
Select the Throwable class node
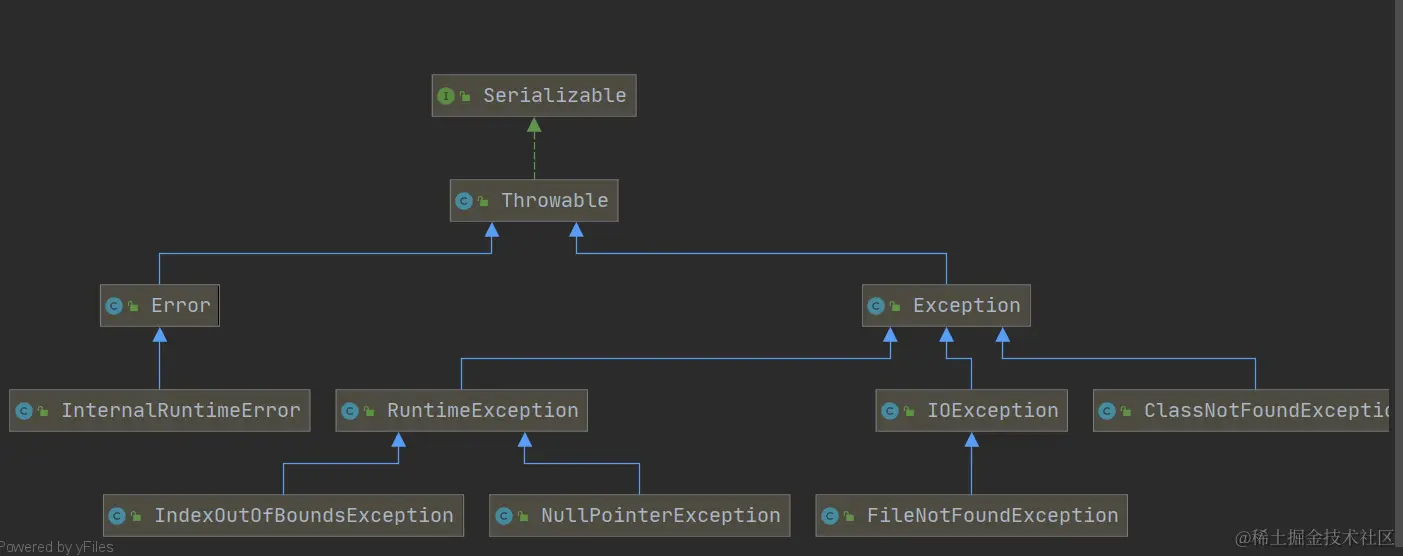tap(534, 201)
